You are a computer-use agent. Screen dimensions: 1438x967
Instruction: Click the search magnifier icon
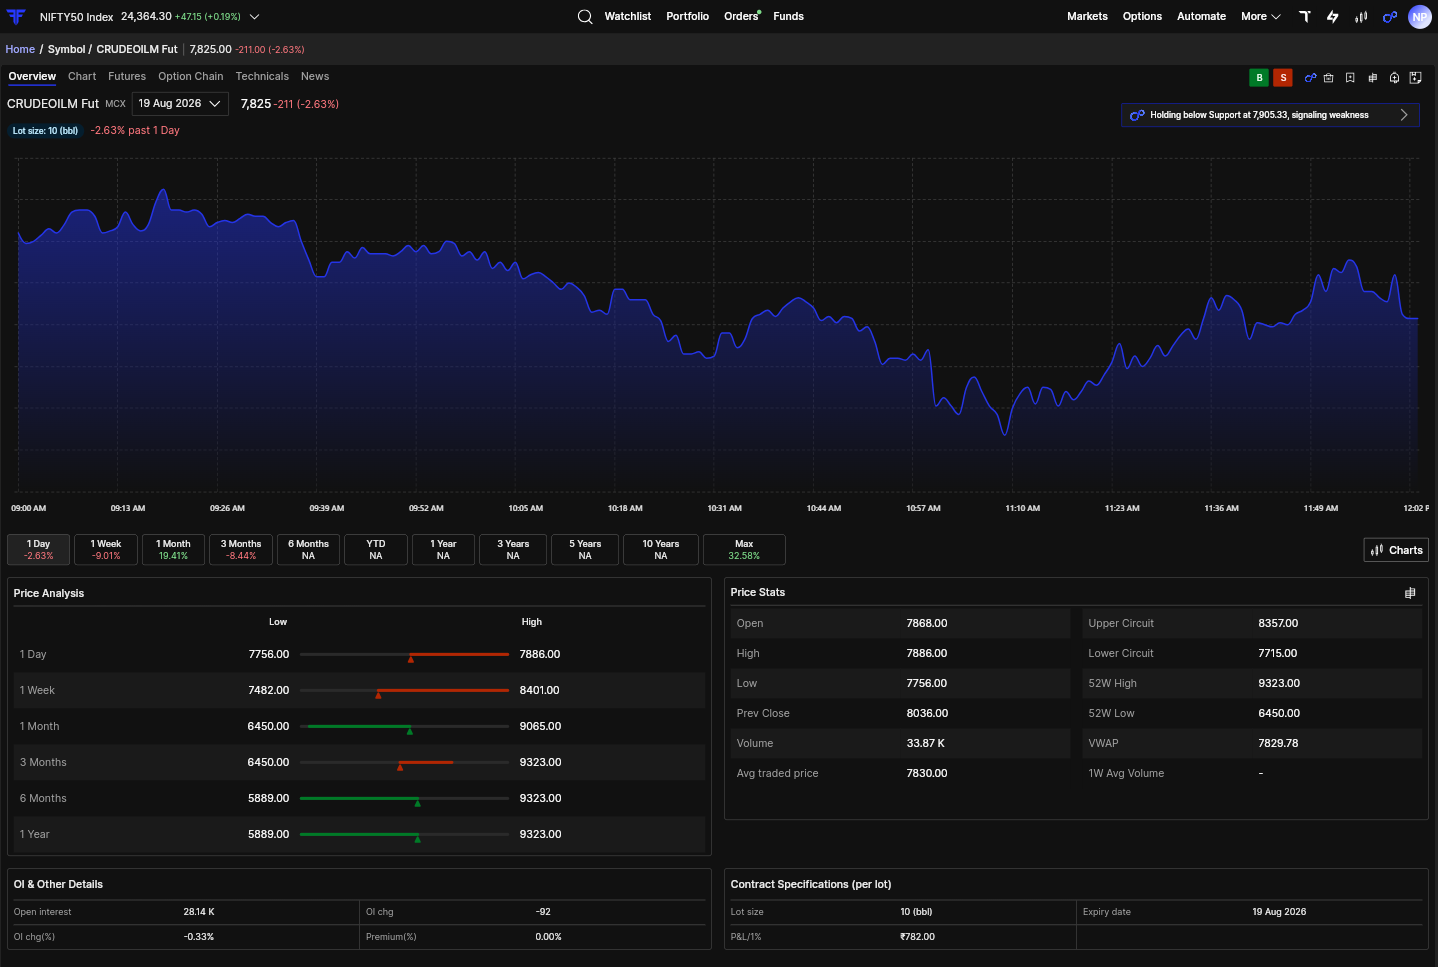[585, 16]
